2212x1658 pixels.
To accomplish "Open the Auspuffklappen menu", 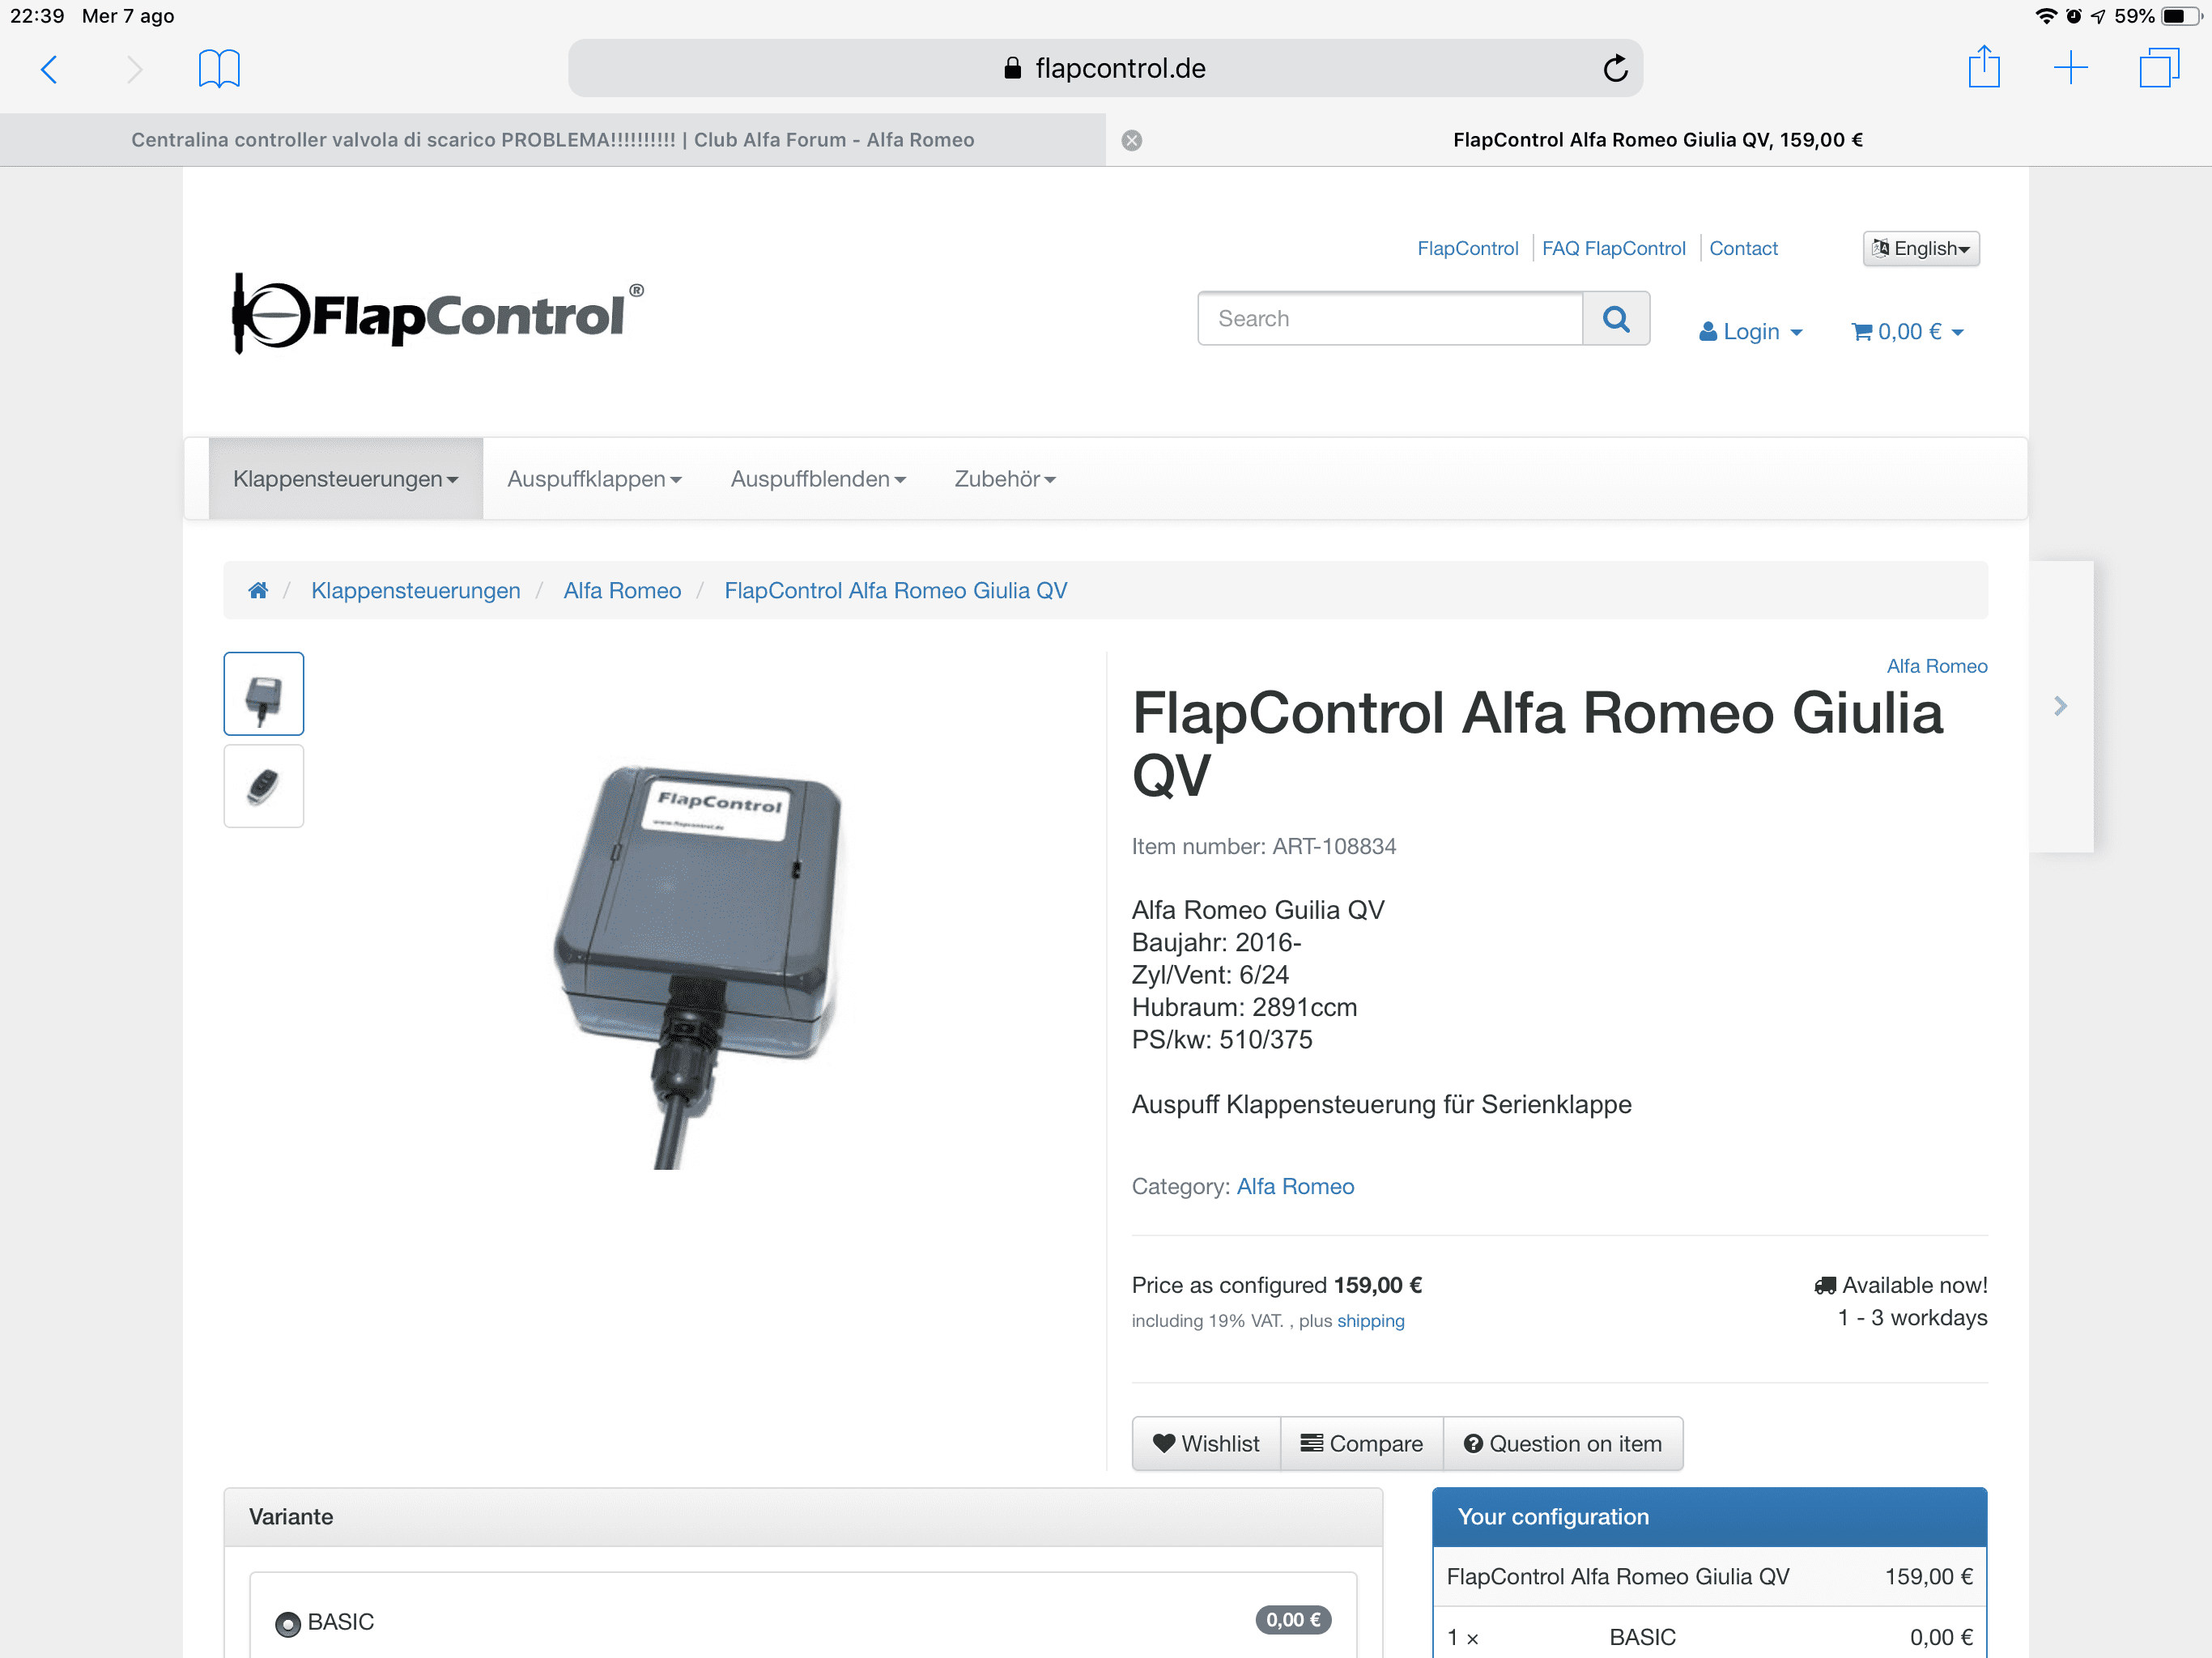I will [x=594, y=478].
